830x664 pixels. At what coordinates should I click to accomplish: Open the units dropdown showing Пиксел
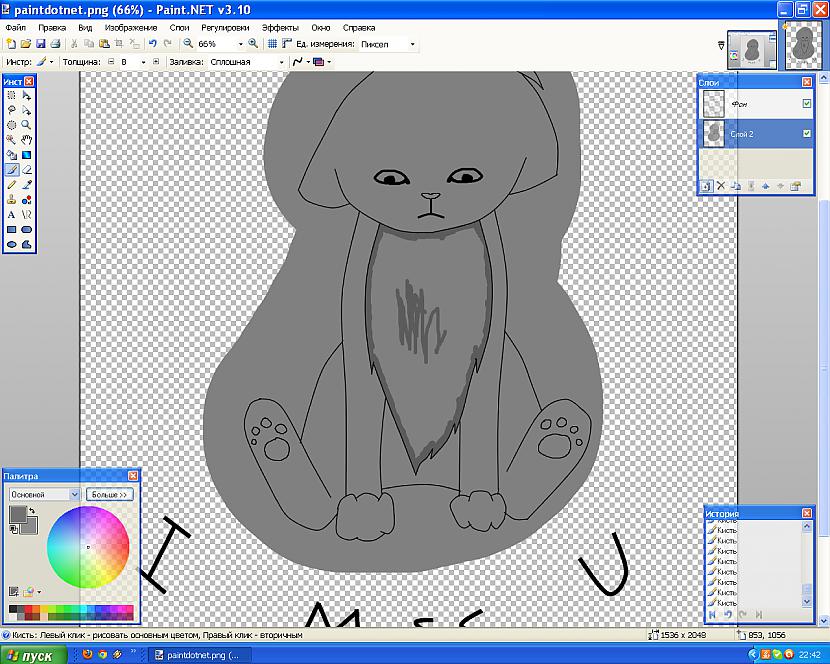pyautogui.click(x=412, y=44)
